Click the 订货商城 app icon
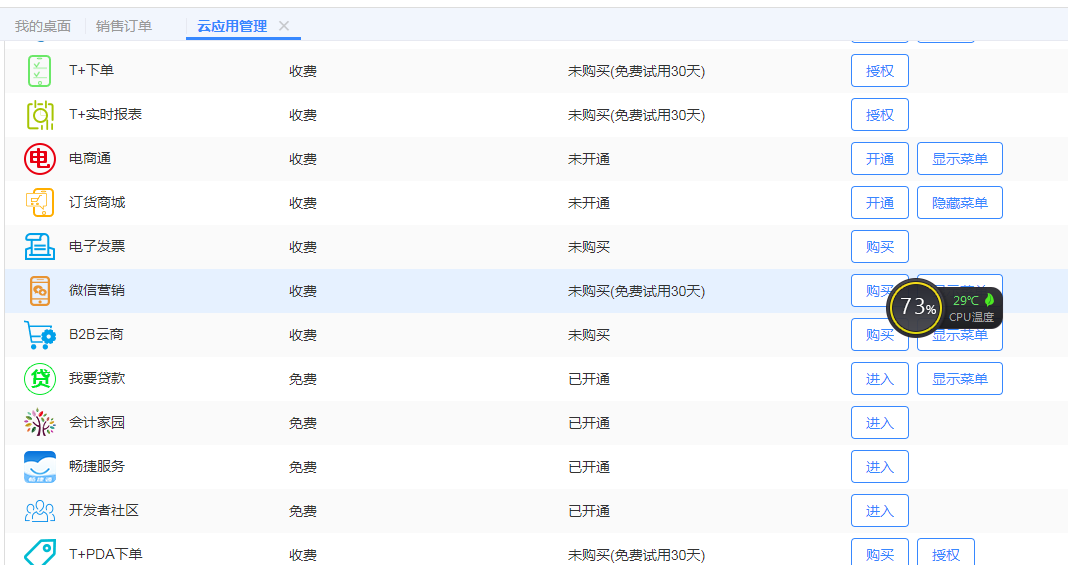Image resolution: width=1068 pixels, height=565 pixels. coord(40,203)
